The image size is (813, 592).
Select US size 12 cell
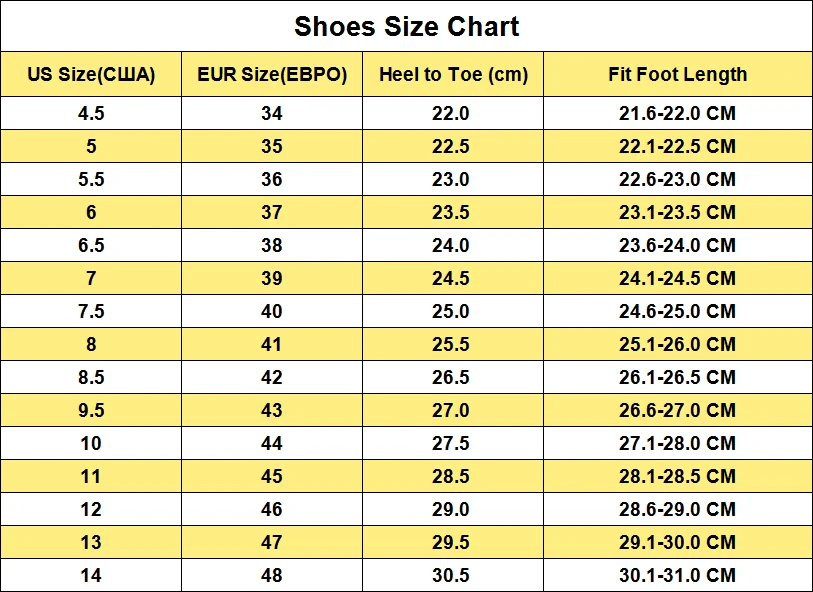[x=91, y=509]
